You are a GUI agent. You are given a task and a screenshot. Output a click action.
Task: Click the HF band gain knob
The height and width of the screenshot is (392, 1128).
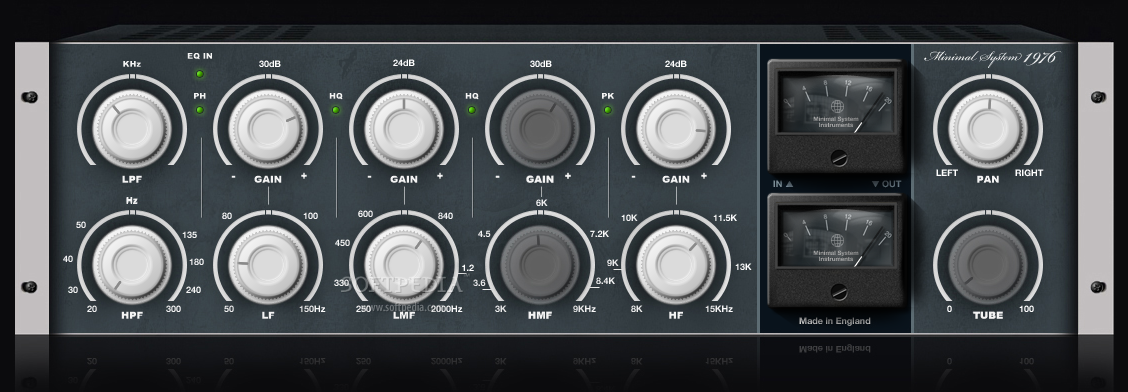(x=676, y=129)
